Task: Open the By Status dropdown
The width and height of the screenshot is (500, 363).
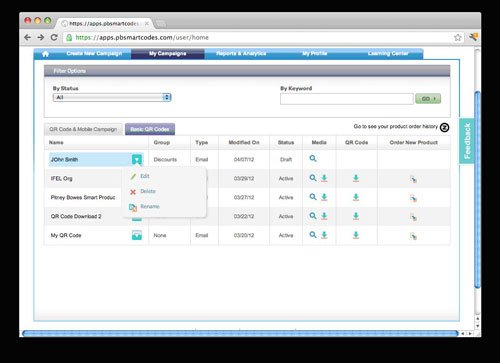Action: [112, 97]
